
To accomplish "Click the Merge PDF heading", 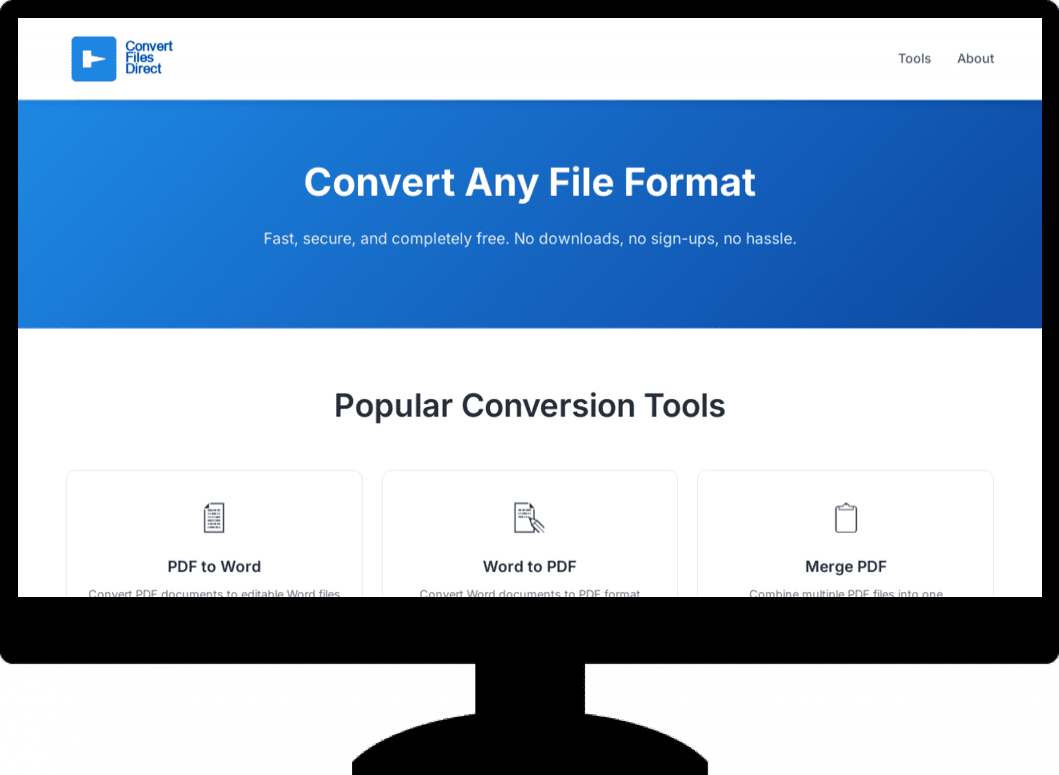I will 845,566.
